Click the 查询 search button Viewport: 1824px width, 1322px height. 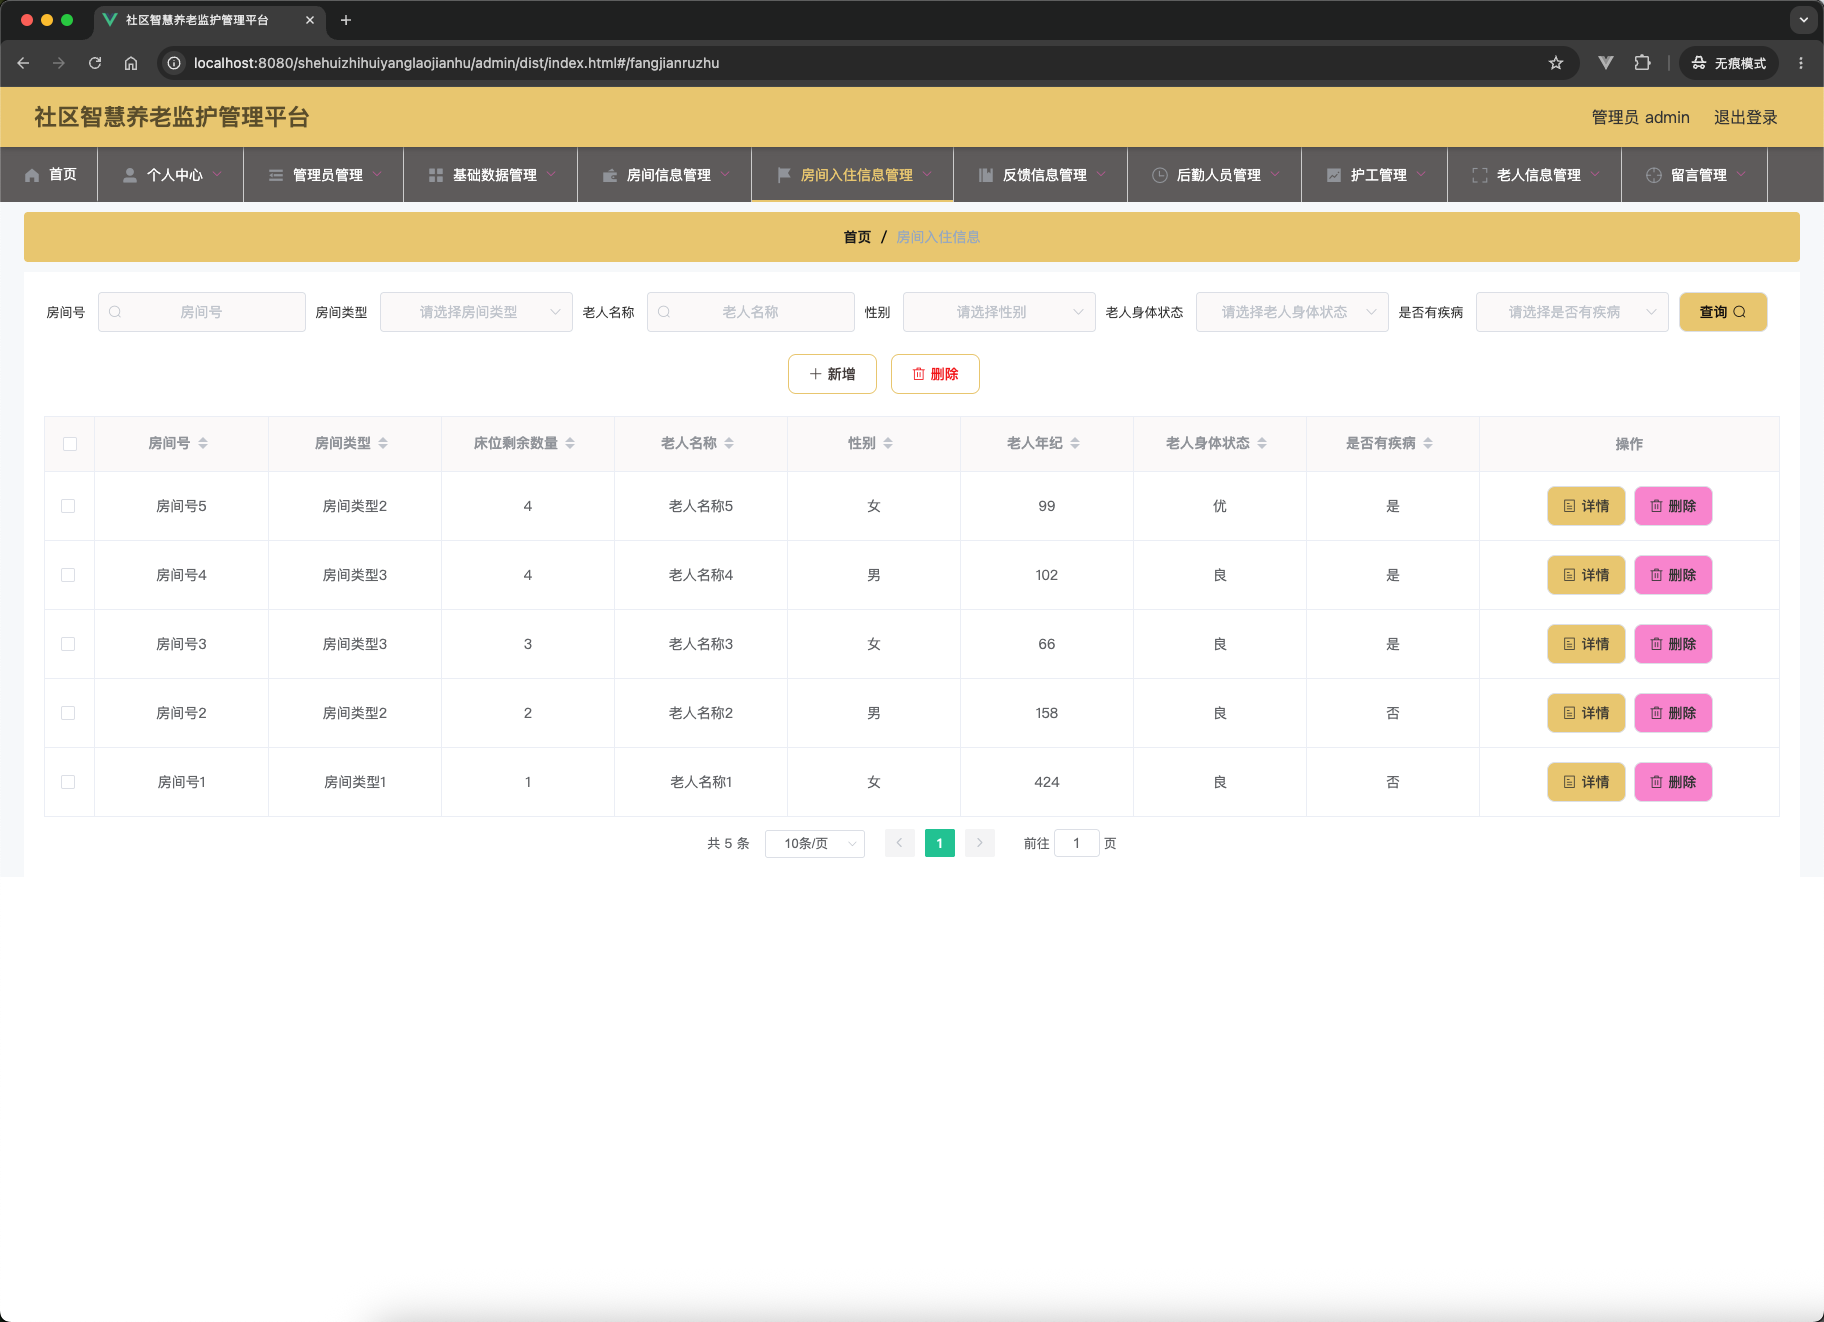1723,312
